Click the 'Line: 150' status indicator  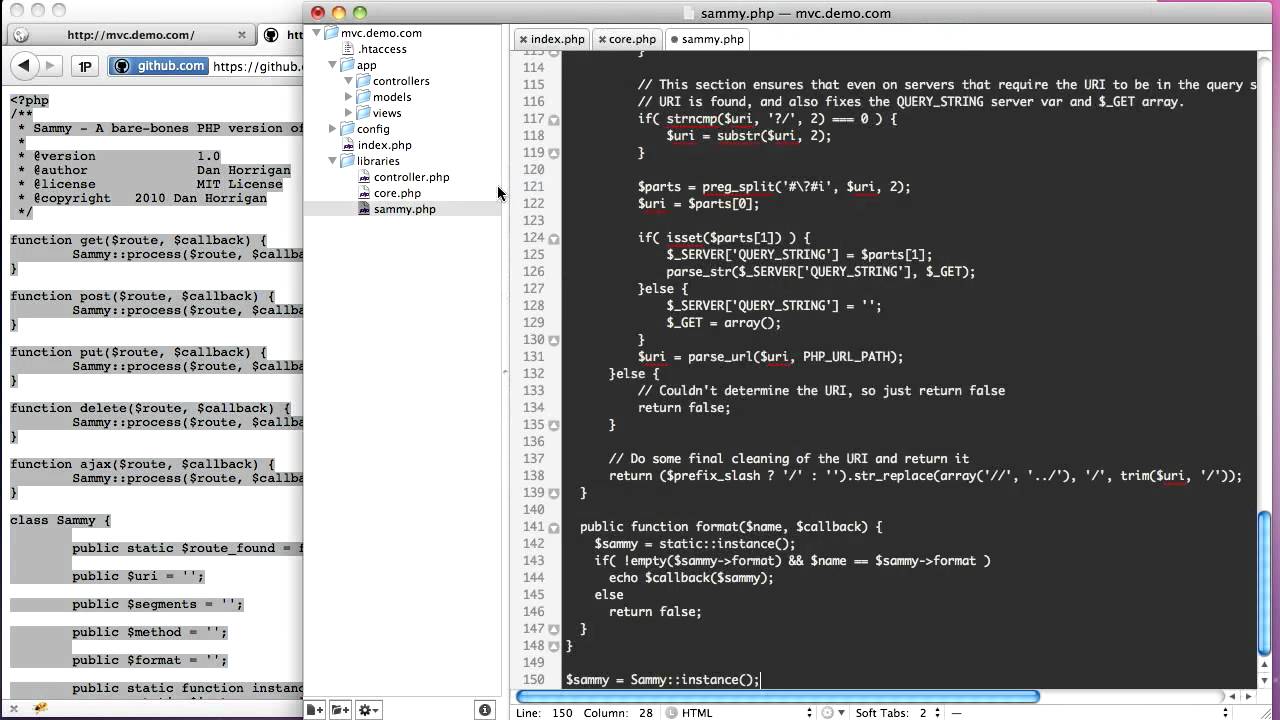coord(543,713)
